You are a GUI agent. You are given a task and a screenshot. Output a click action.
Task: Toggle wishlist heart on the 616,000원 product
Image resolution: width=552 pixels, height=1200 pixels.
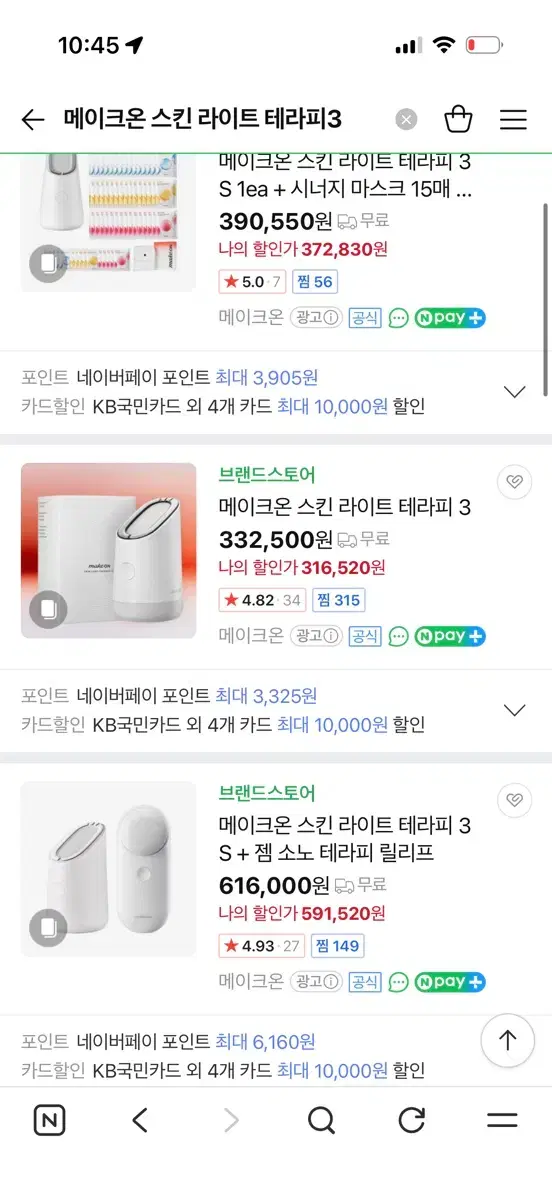click(x=514, y=800)
